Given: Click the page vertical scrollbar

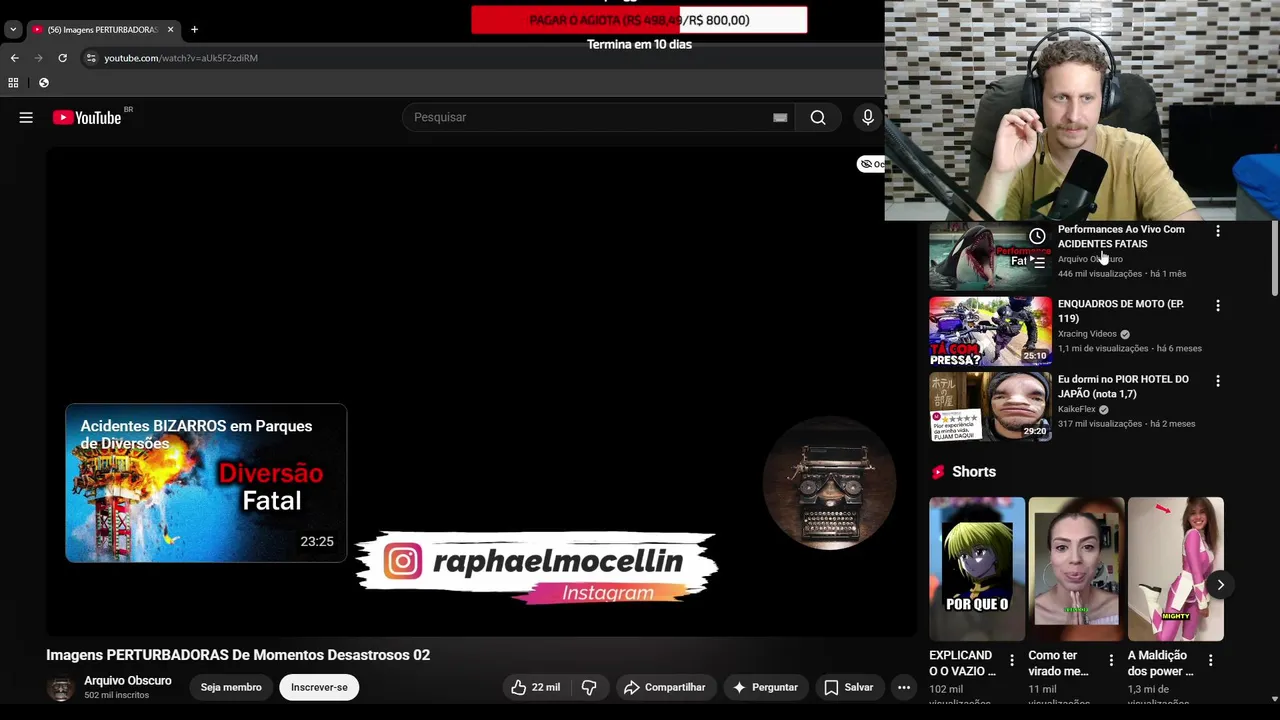Looking at the screenshot, I should [x=1274, y=258].
